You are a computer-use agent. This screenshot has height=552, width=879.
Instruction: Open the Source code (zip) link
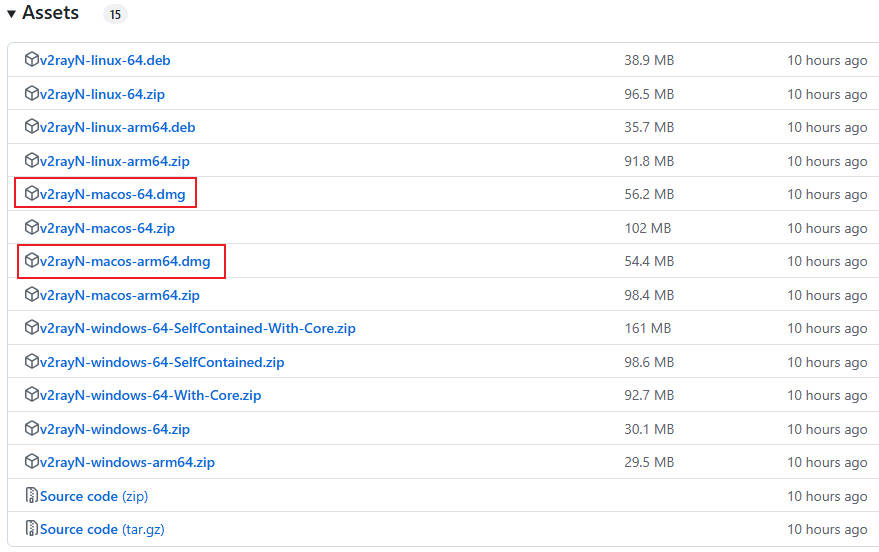pos(94,497)
